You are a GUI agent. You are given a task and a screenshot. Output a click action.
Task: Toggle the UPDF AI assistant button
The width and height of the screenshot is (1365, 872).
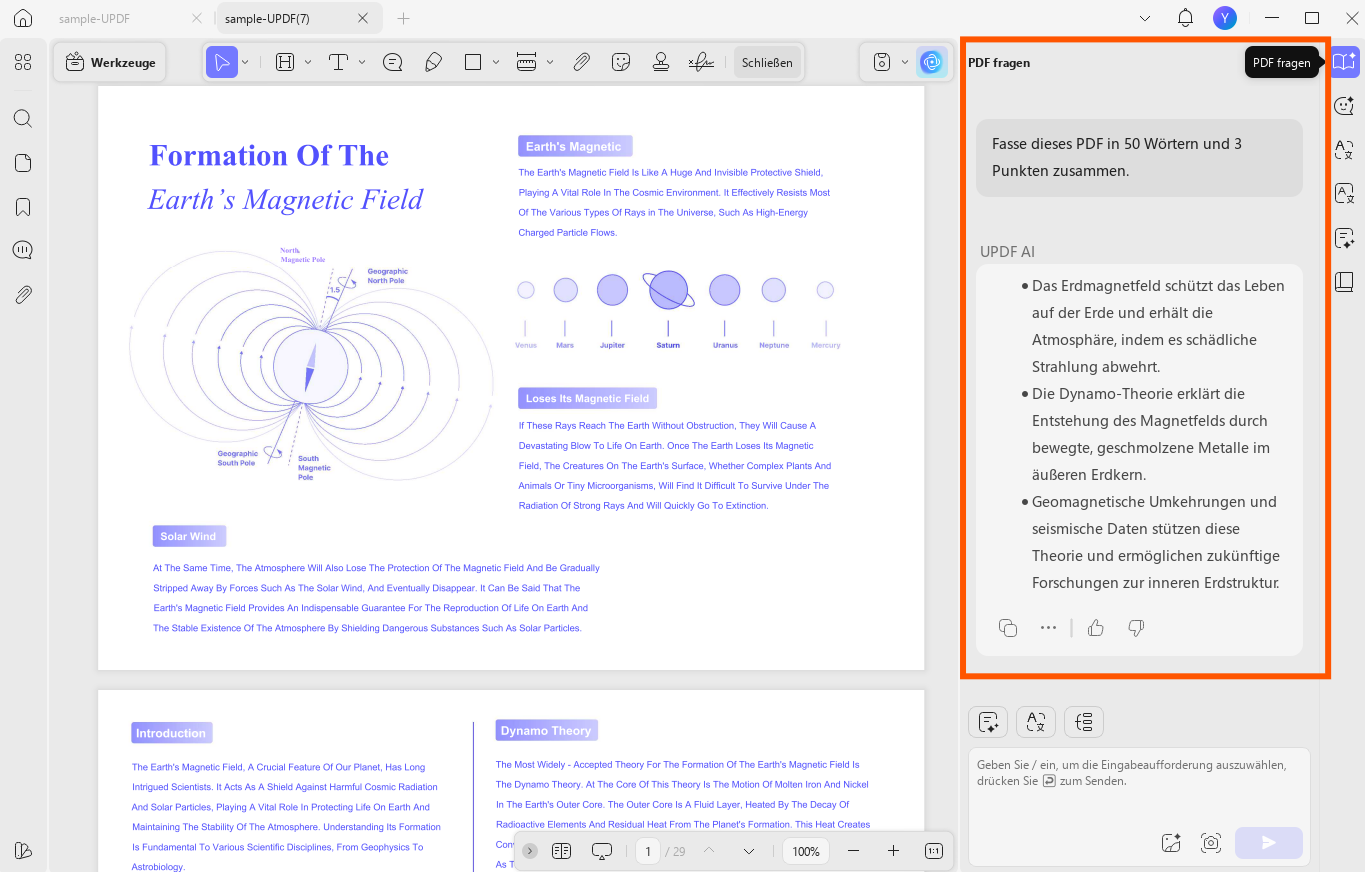point(932,62)
